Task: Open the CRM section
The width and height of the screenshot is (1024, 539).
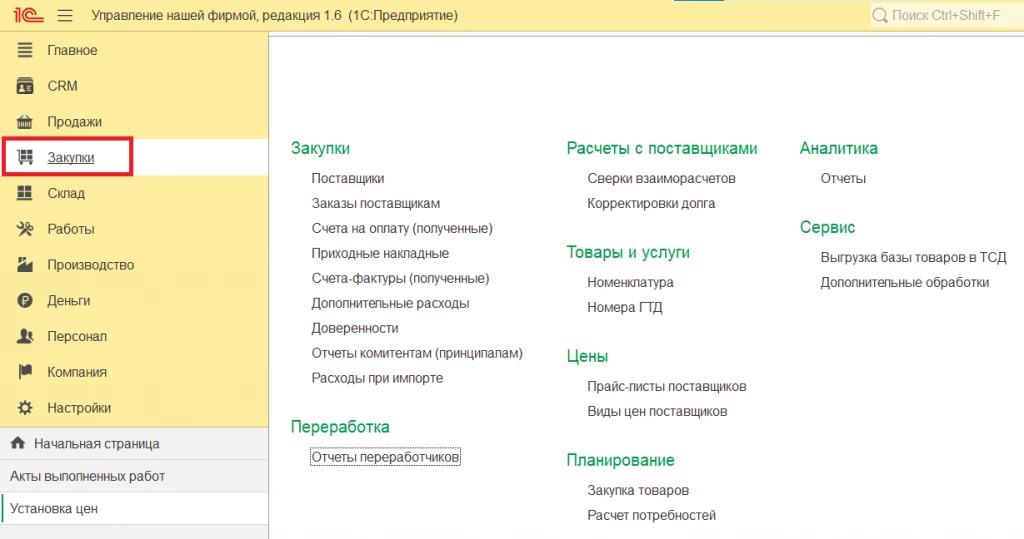Action: tap(134, 86)
